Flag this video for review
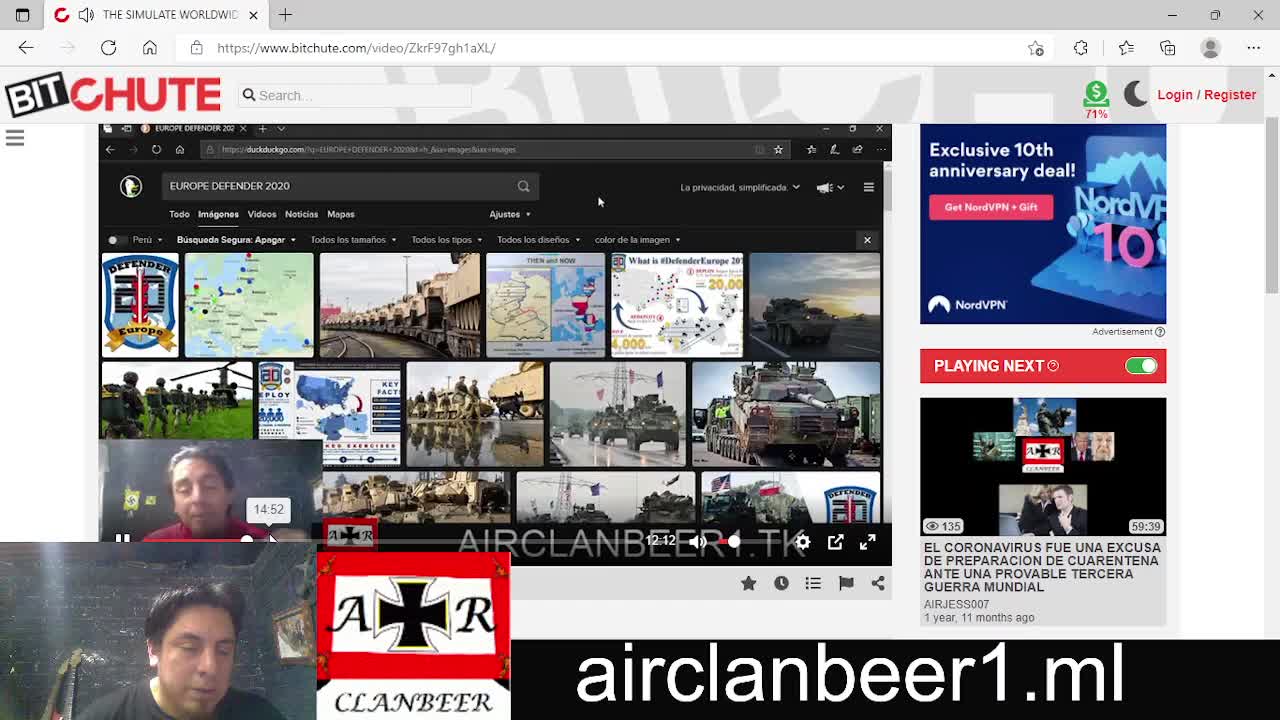This screenshot has width=1280, height=720. [x=846, y=583]
